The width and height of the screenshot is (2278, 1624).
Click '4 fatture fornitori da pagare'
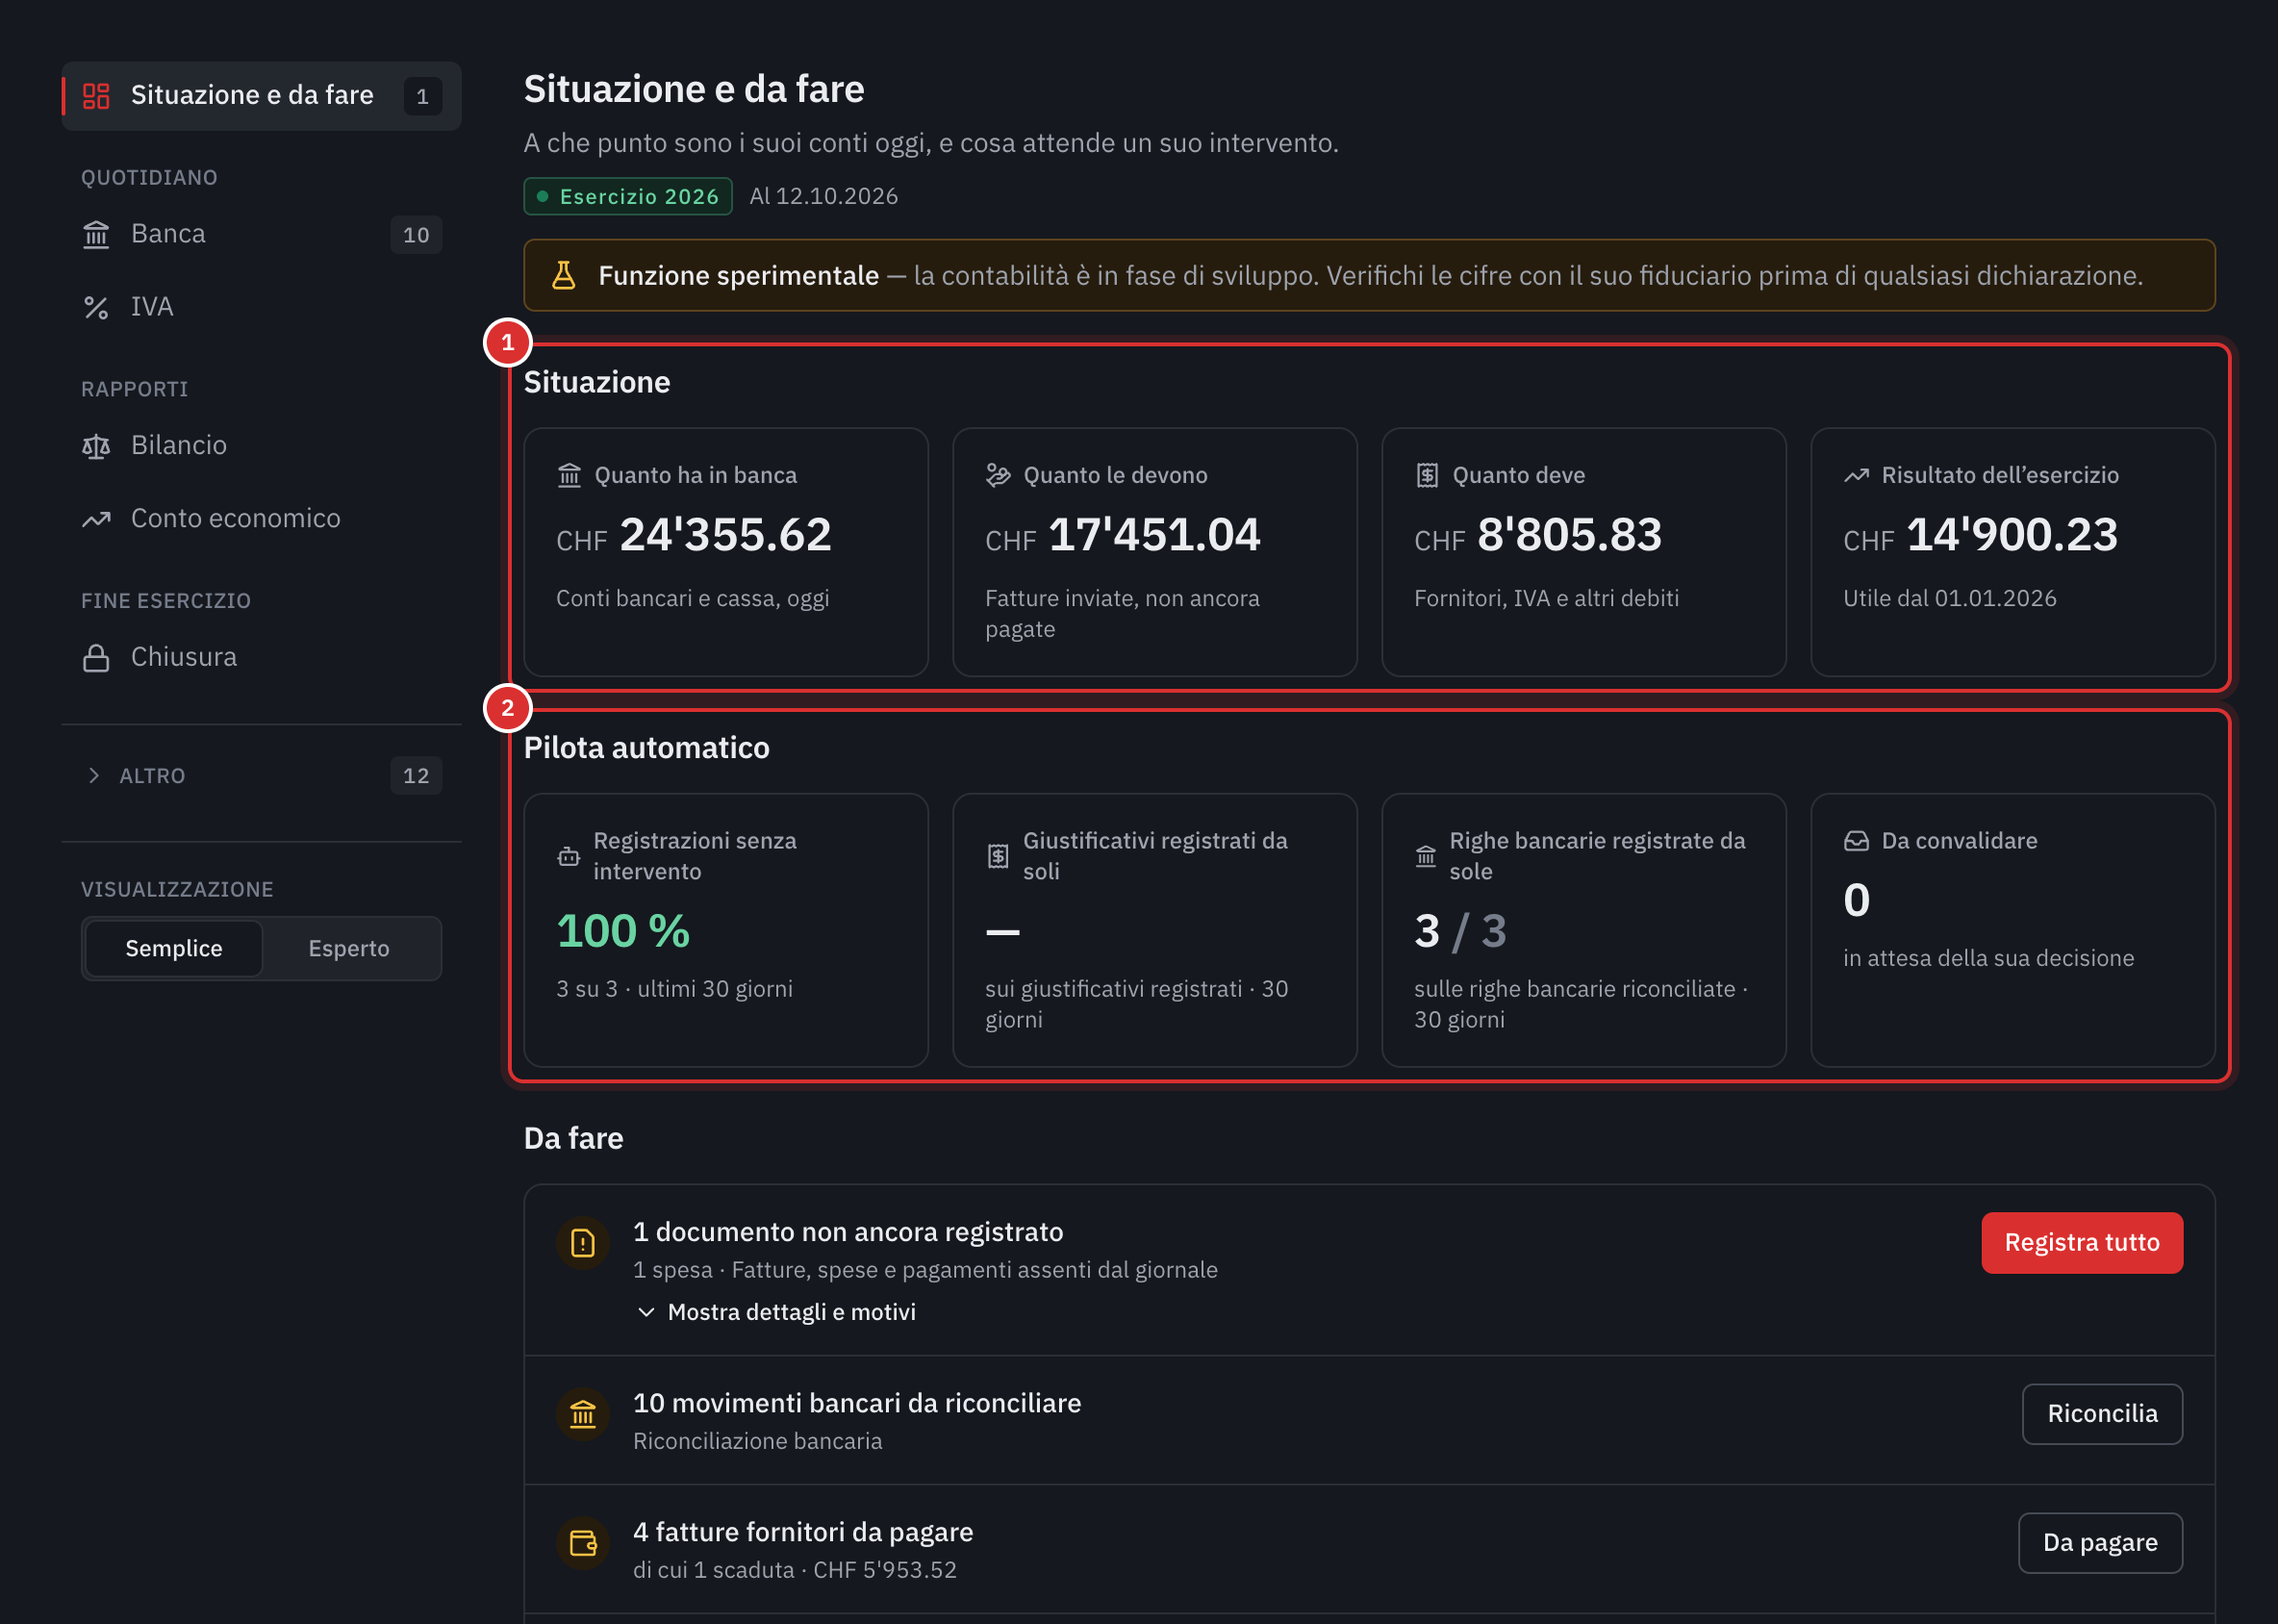(803, 1532)
